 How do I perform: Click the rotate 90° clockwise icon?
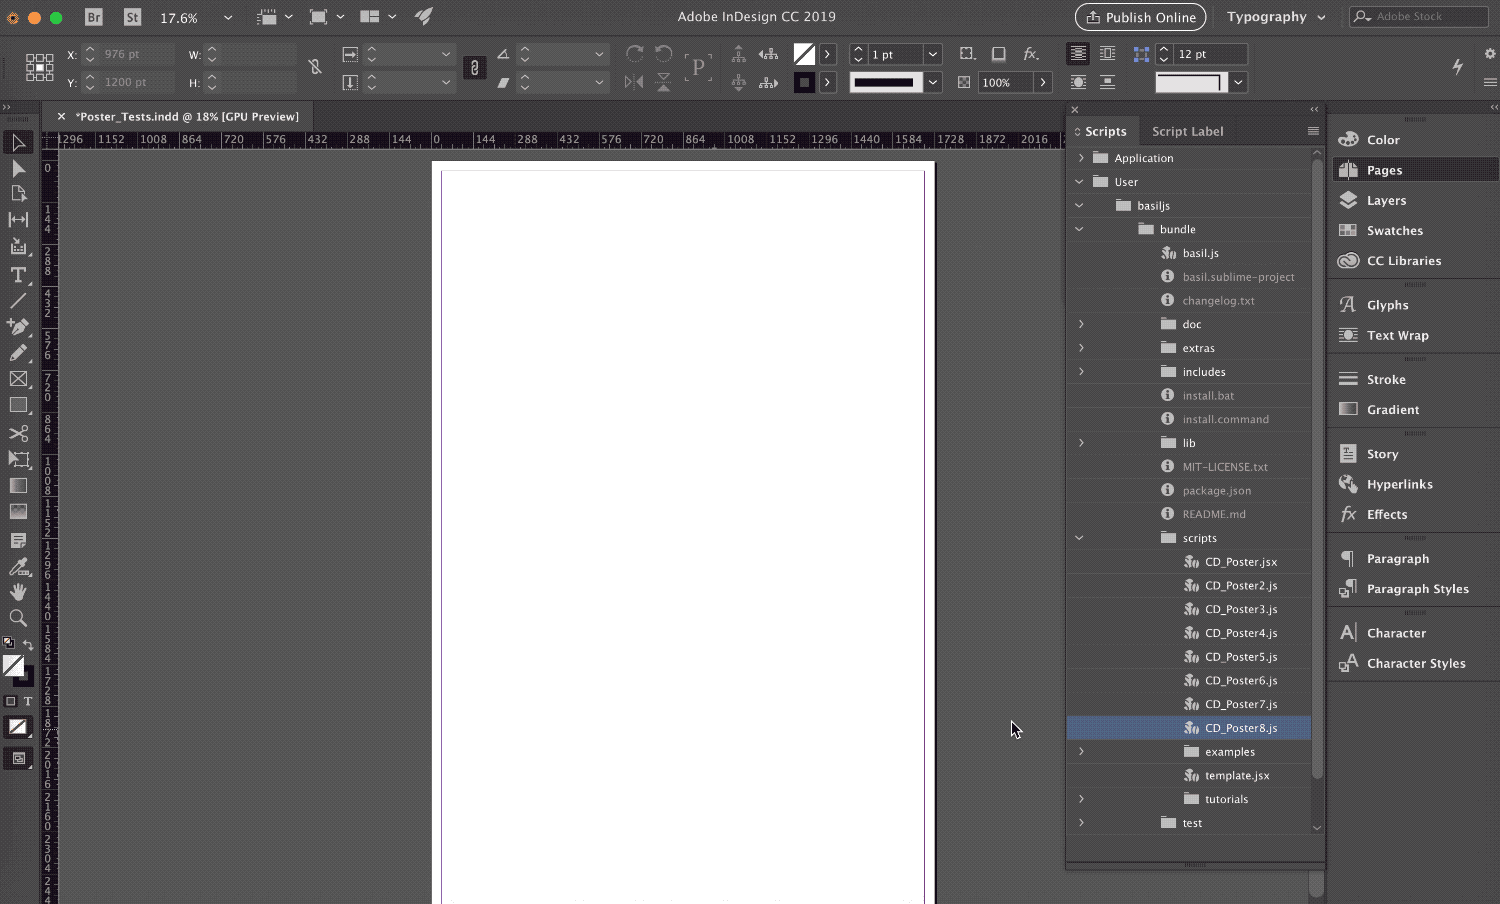coord(634,54)
